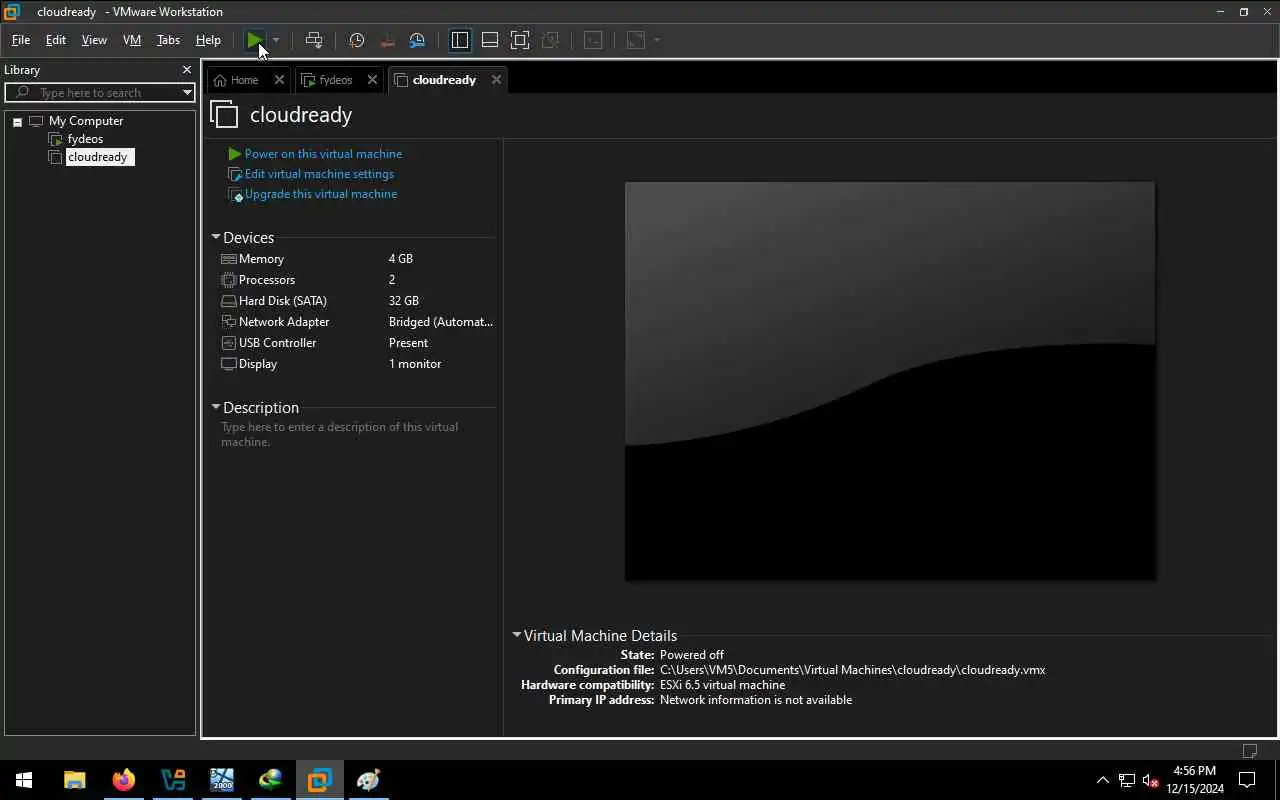1280x800 pixels.
Task: Click the Processors device row
Action: click(x=356, y=280)
